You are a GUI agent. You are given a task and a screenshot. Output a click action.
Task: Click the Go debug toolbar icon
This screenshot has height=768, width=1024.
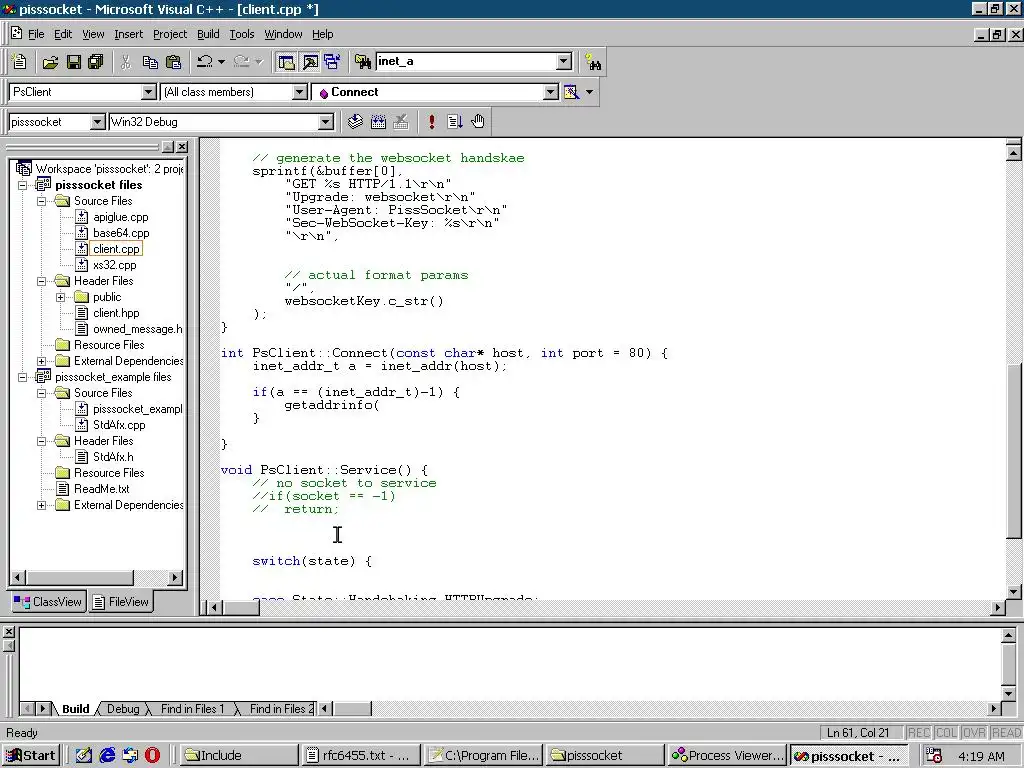pyautogui.click(x=455, y=121)
